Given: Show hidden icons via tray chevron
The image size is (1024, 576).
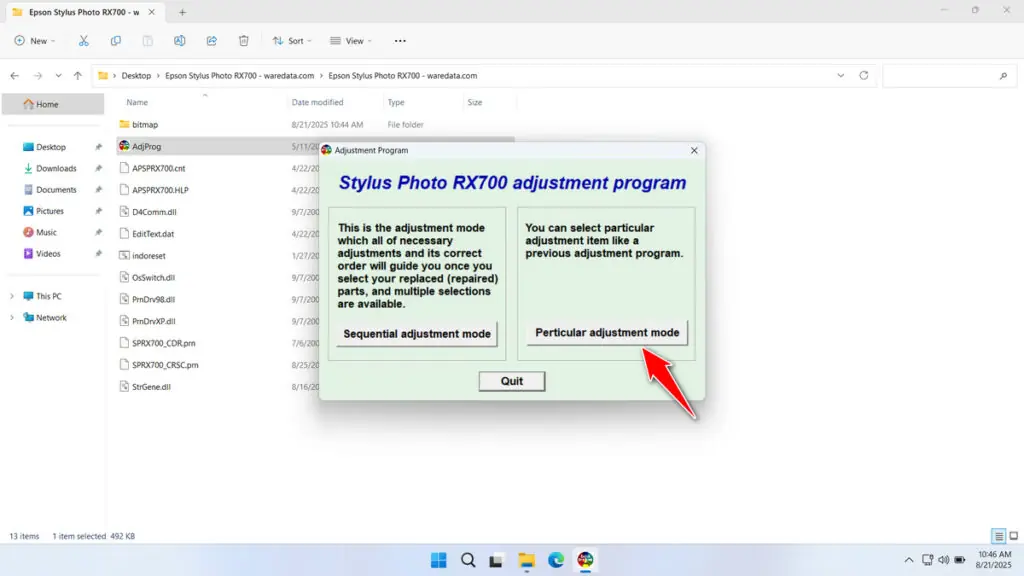Looking at the screenshot, I should [909, 560].
